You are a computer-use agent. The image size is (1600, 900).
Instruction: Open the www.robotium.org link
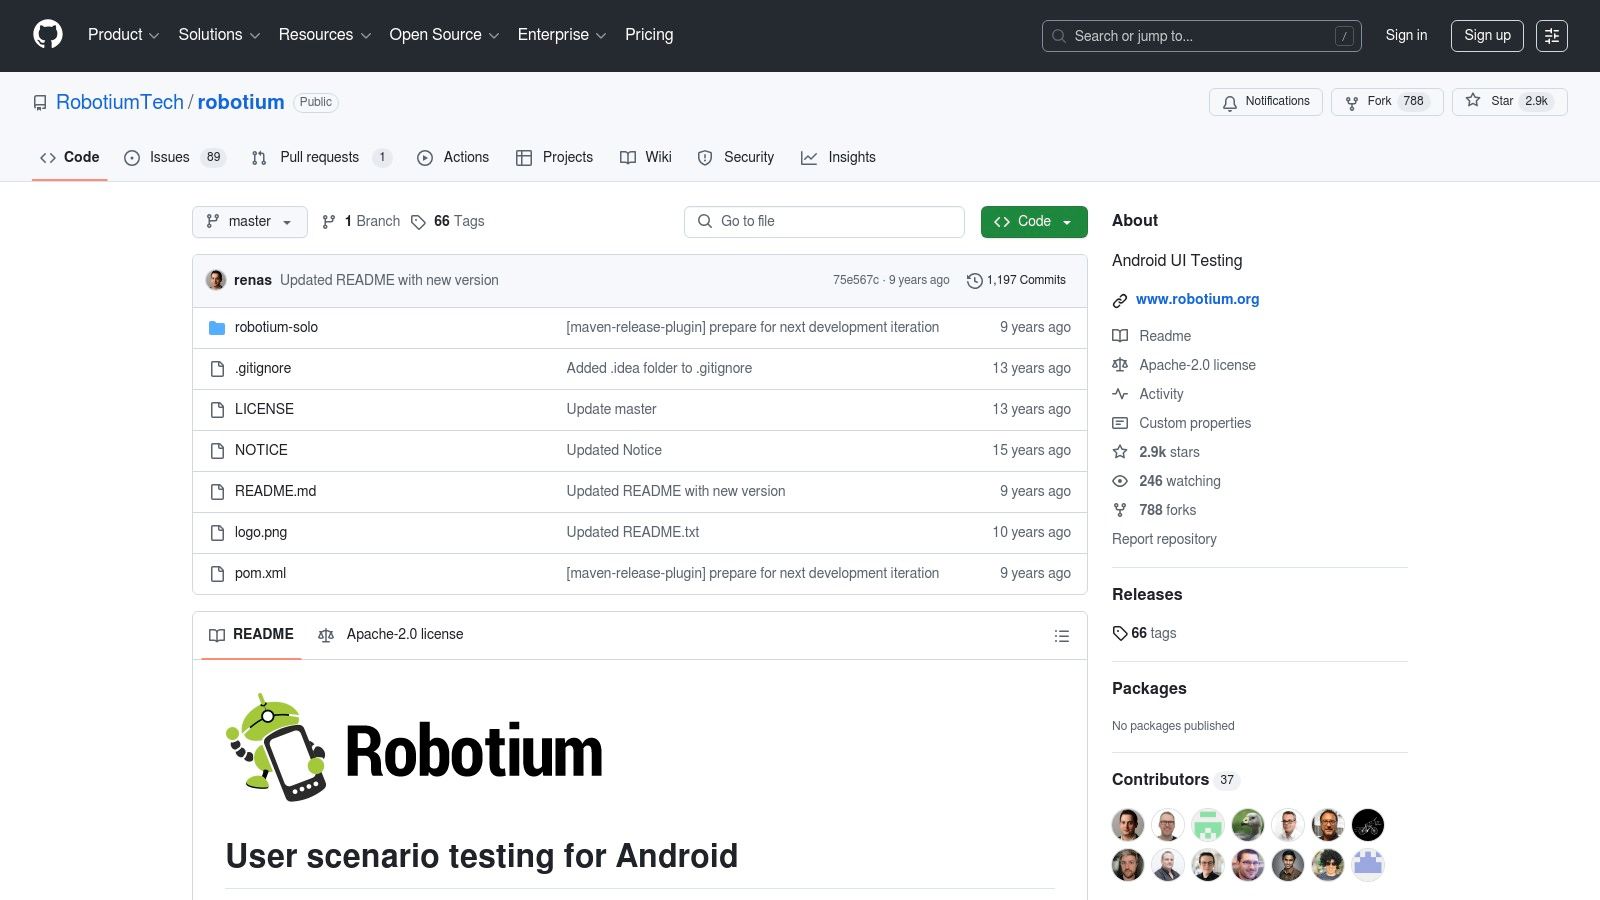(x=1197, y=300)
